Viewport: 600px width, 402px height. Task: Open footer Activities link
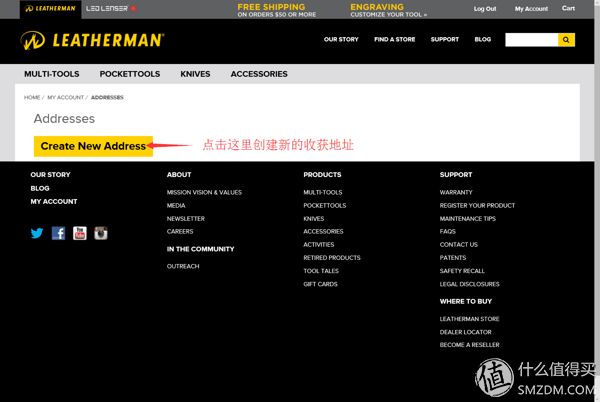319,244
